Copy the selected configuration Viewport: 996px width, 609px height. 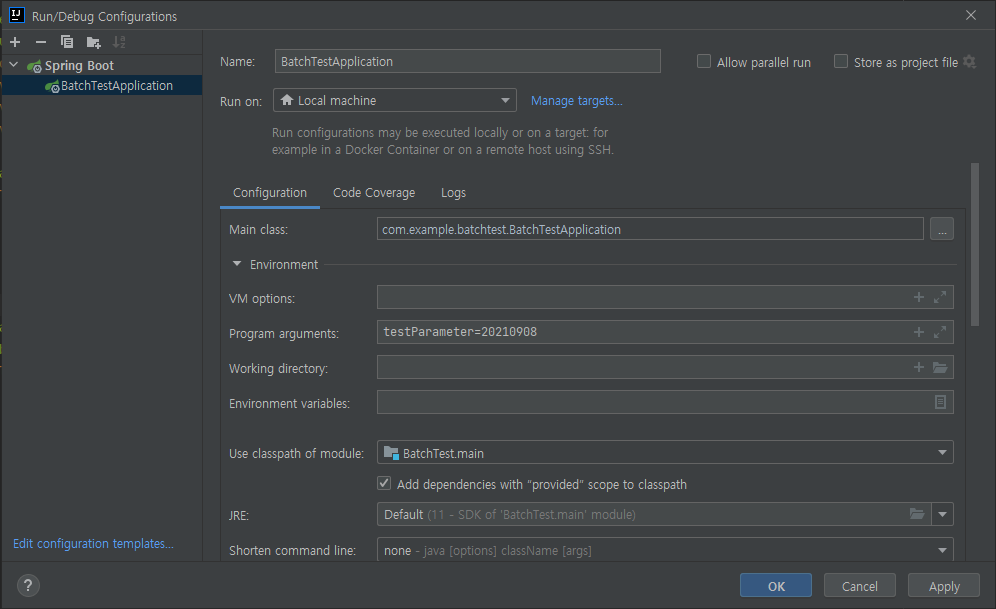(x=67, y=42)
